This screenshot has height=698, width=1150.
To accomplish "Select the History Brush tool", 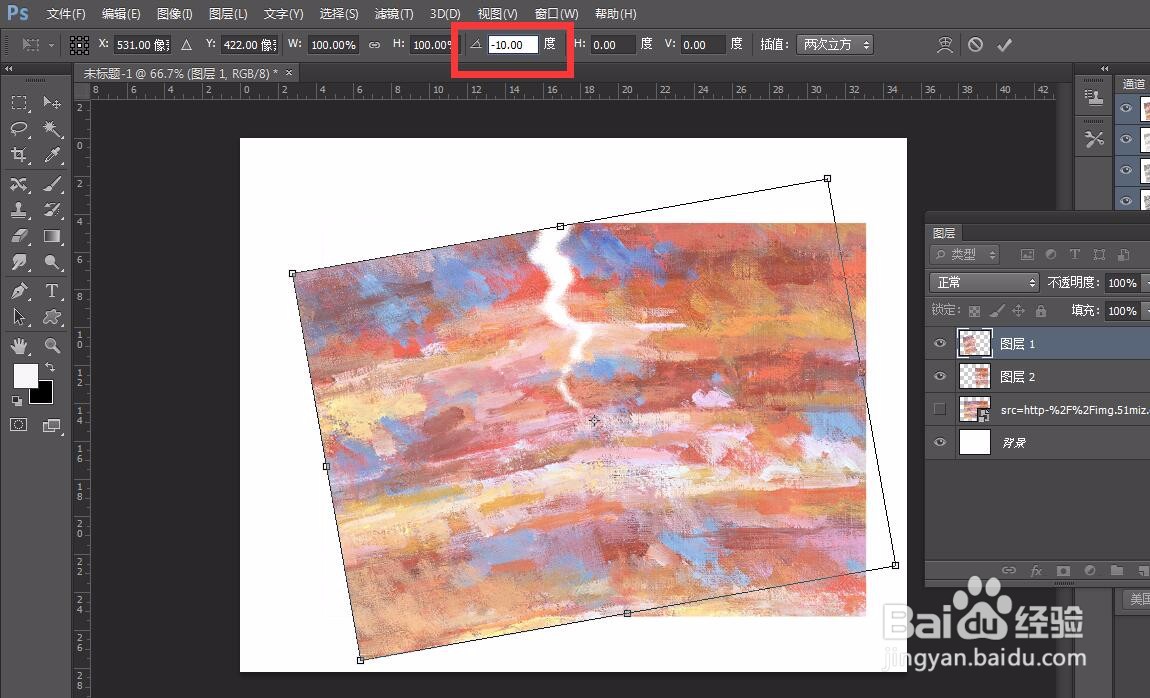I will click(51, 210).
